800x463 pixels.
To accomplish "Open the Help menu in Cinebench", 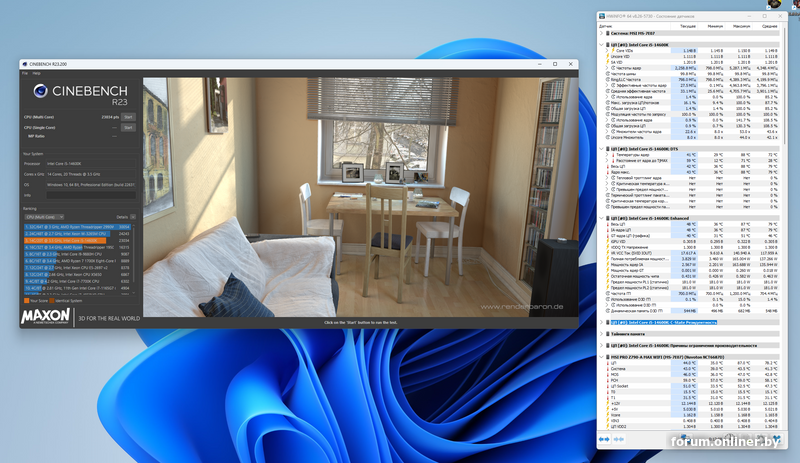I will click(x=36, y=73).
